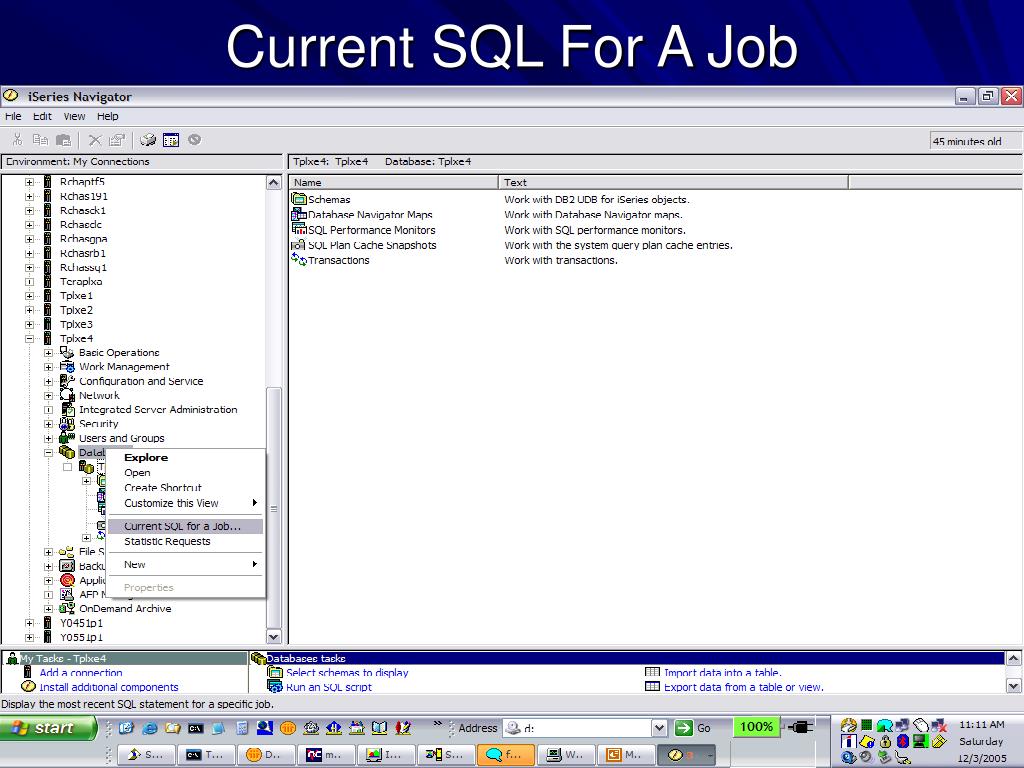The image size is (1024, 768).
Task: Select the Network tree icon
Action: coord(67,396)
